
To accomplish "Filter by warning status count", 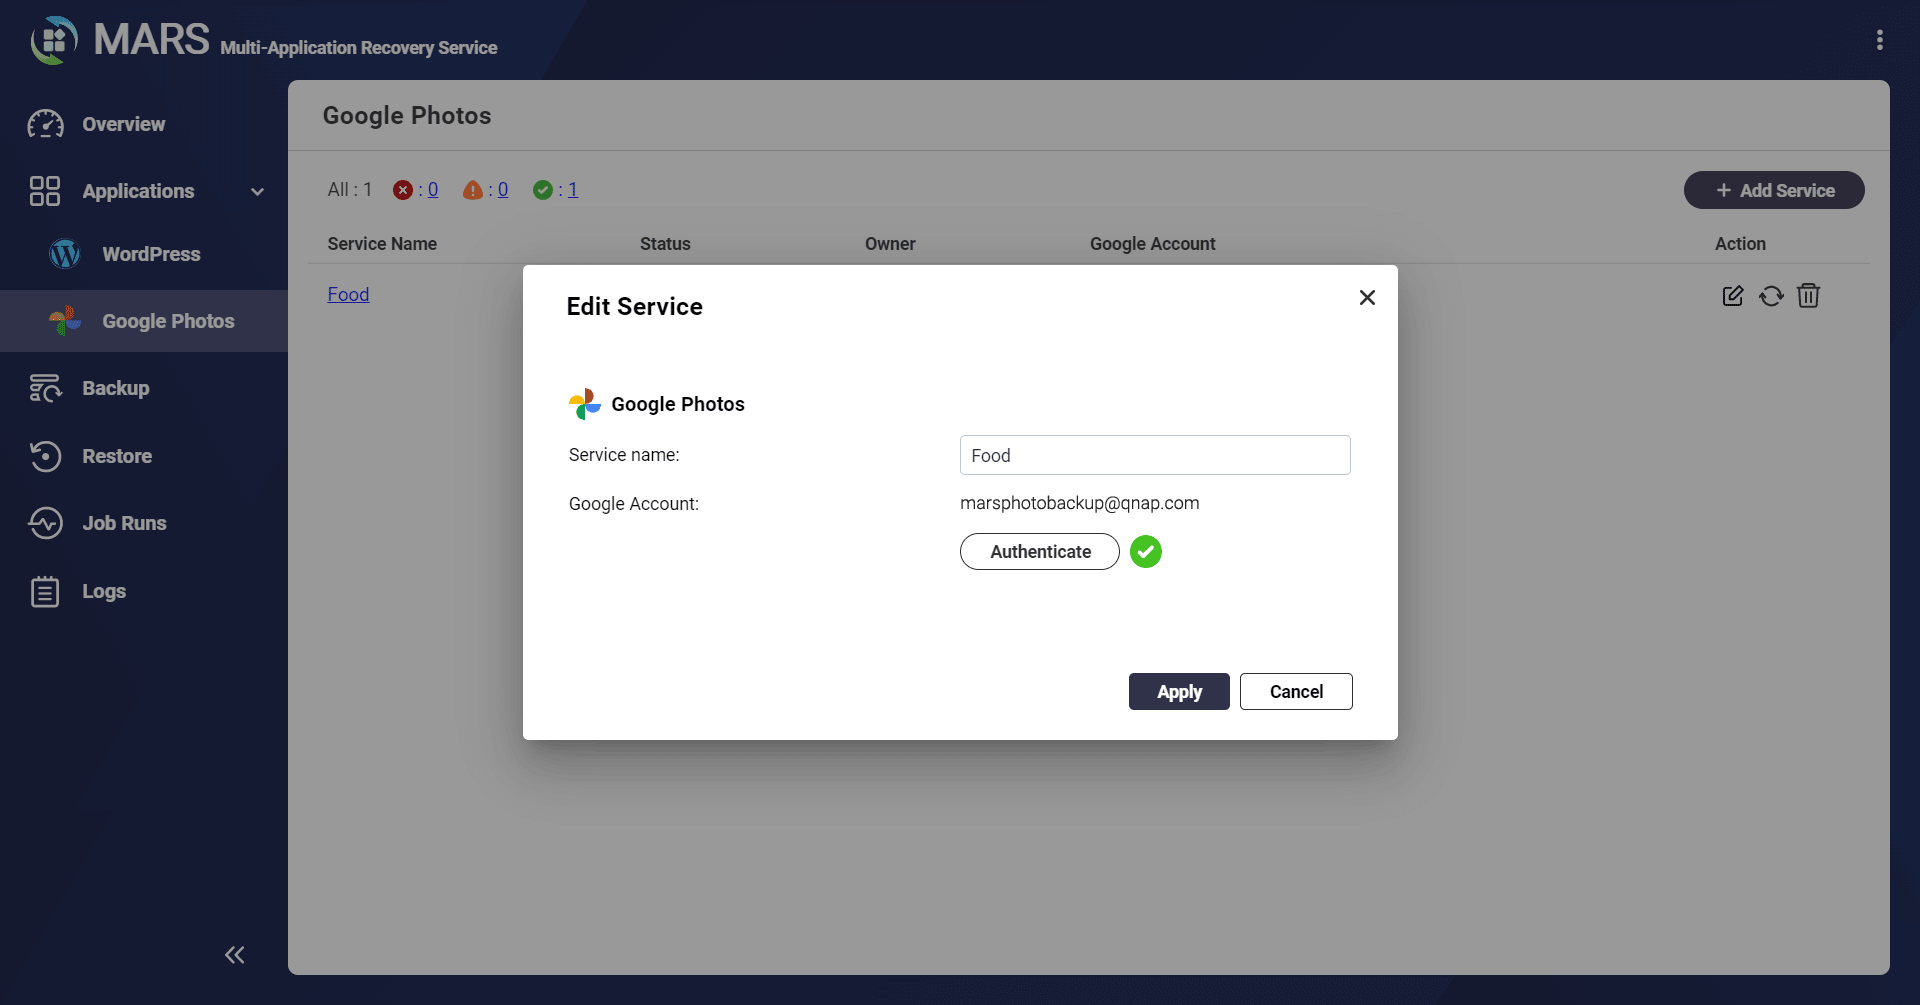I will click(486, 190).
